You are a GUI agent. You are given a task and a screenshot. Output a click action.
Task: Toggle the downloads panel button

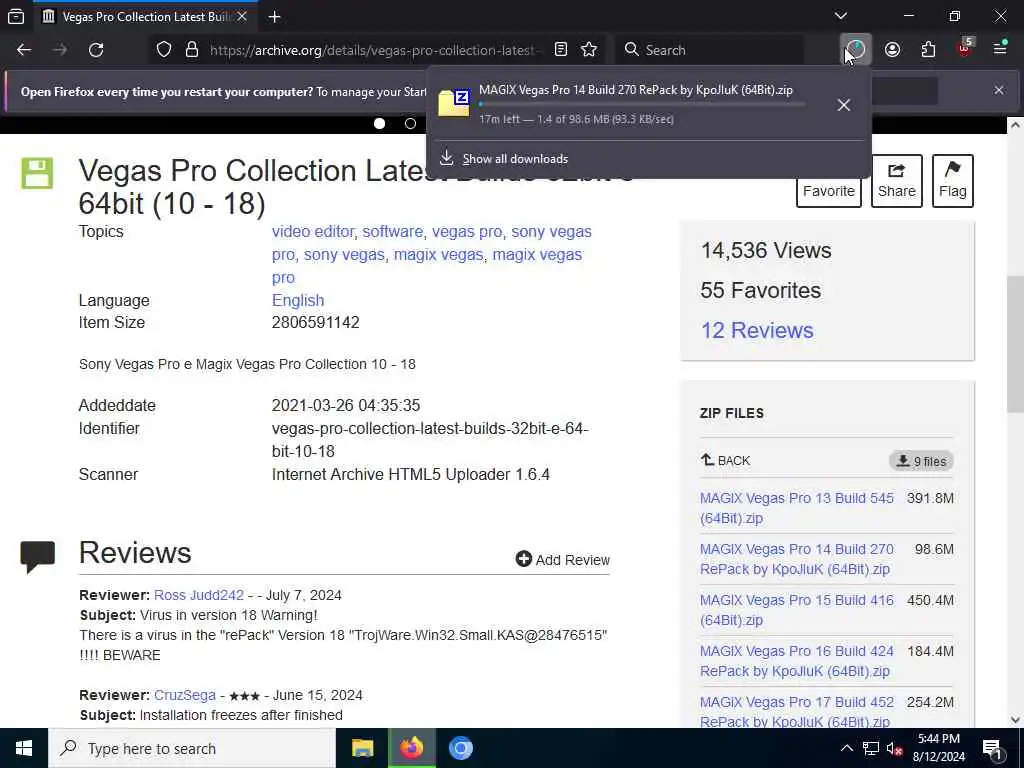pos(855,49)
